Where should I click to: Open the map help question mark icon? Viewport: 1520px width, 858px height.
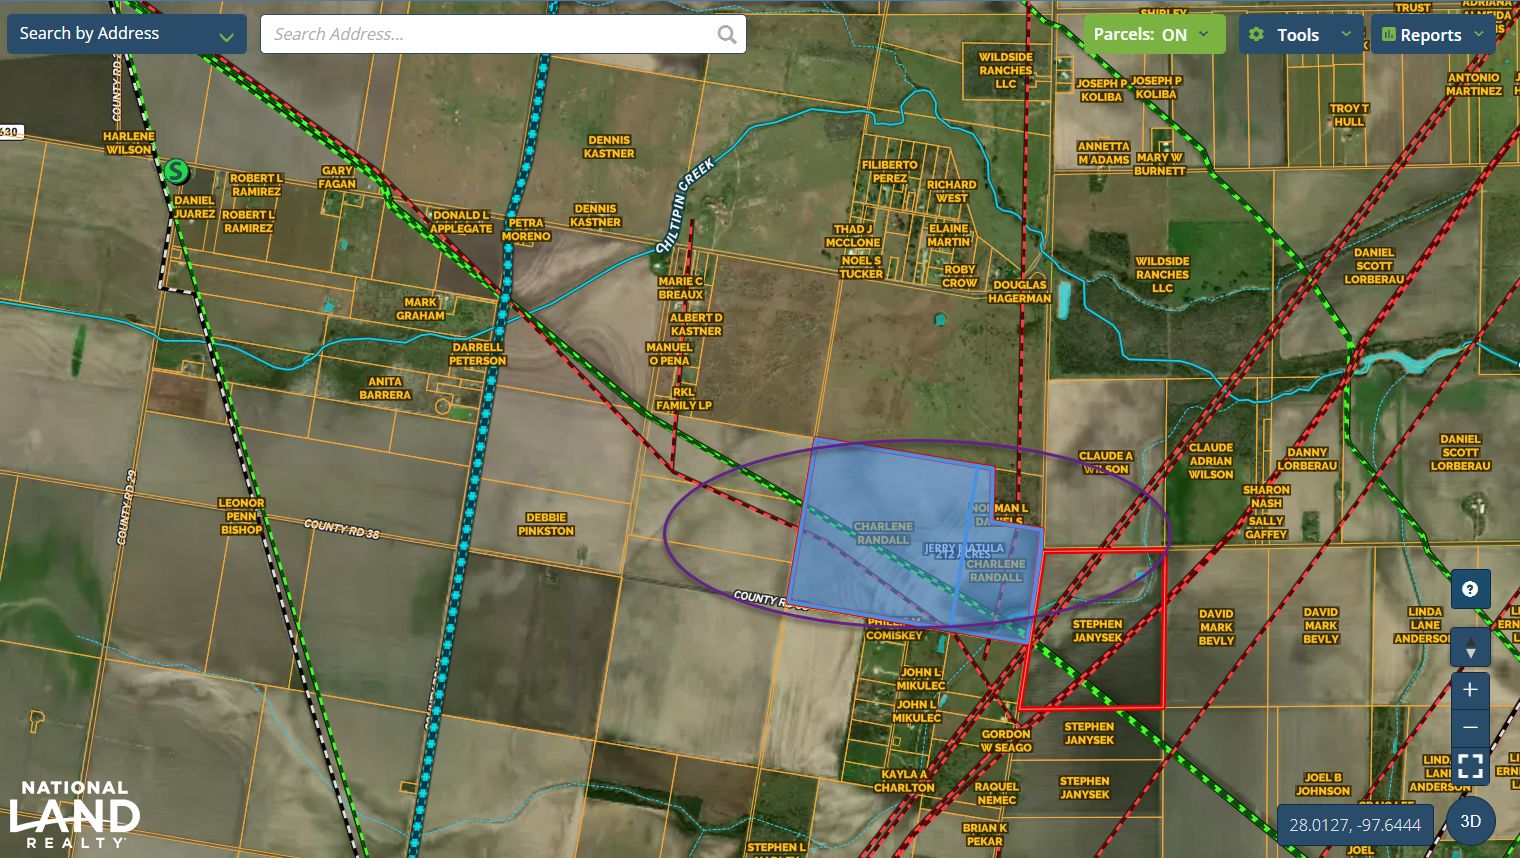[1469, 589]
